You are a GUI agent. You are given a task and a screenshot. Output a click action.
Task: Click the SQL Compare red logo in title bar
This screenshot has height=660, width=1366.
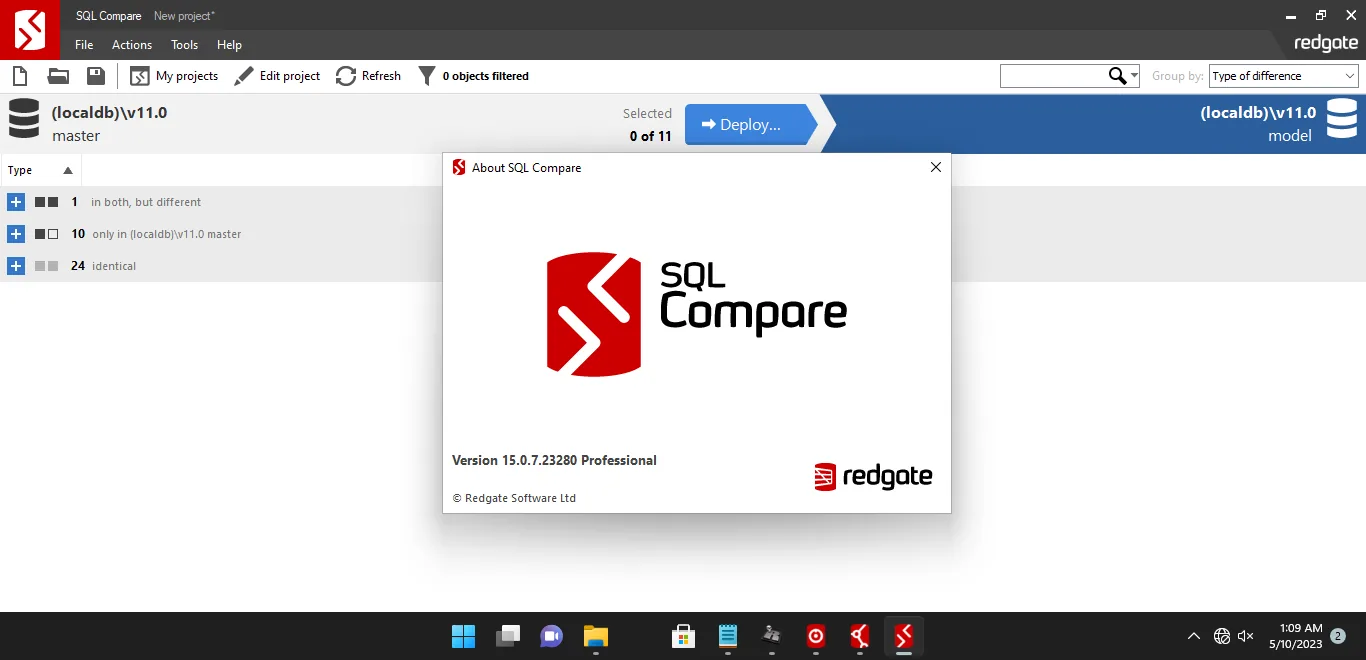(x=30, y=30)
